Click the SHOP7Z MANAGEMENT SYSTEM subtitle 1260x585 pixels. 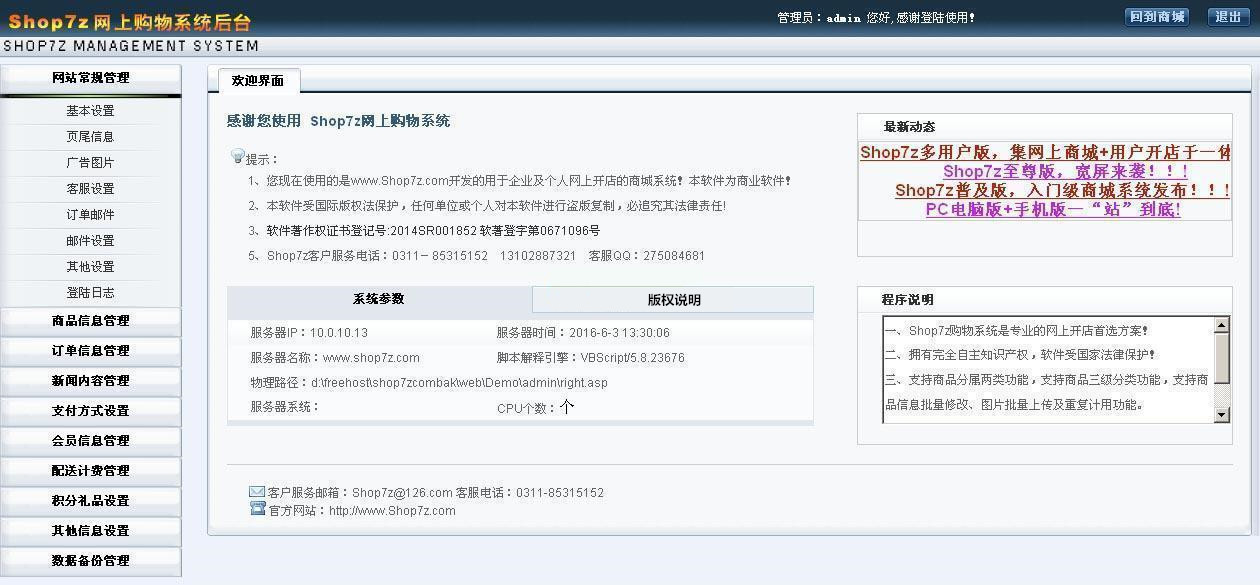point(130,46)
